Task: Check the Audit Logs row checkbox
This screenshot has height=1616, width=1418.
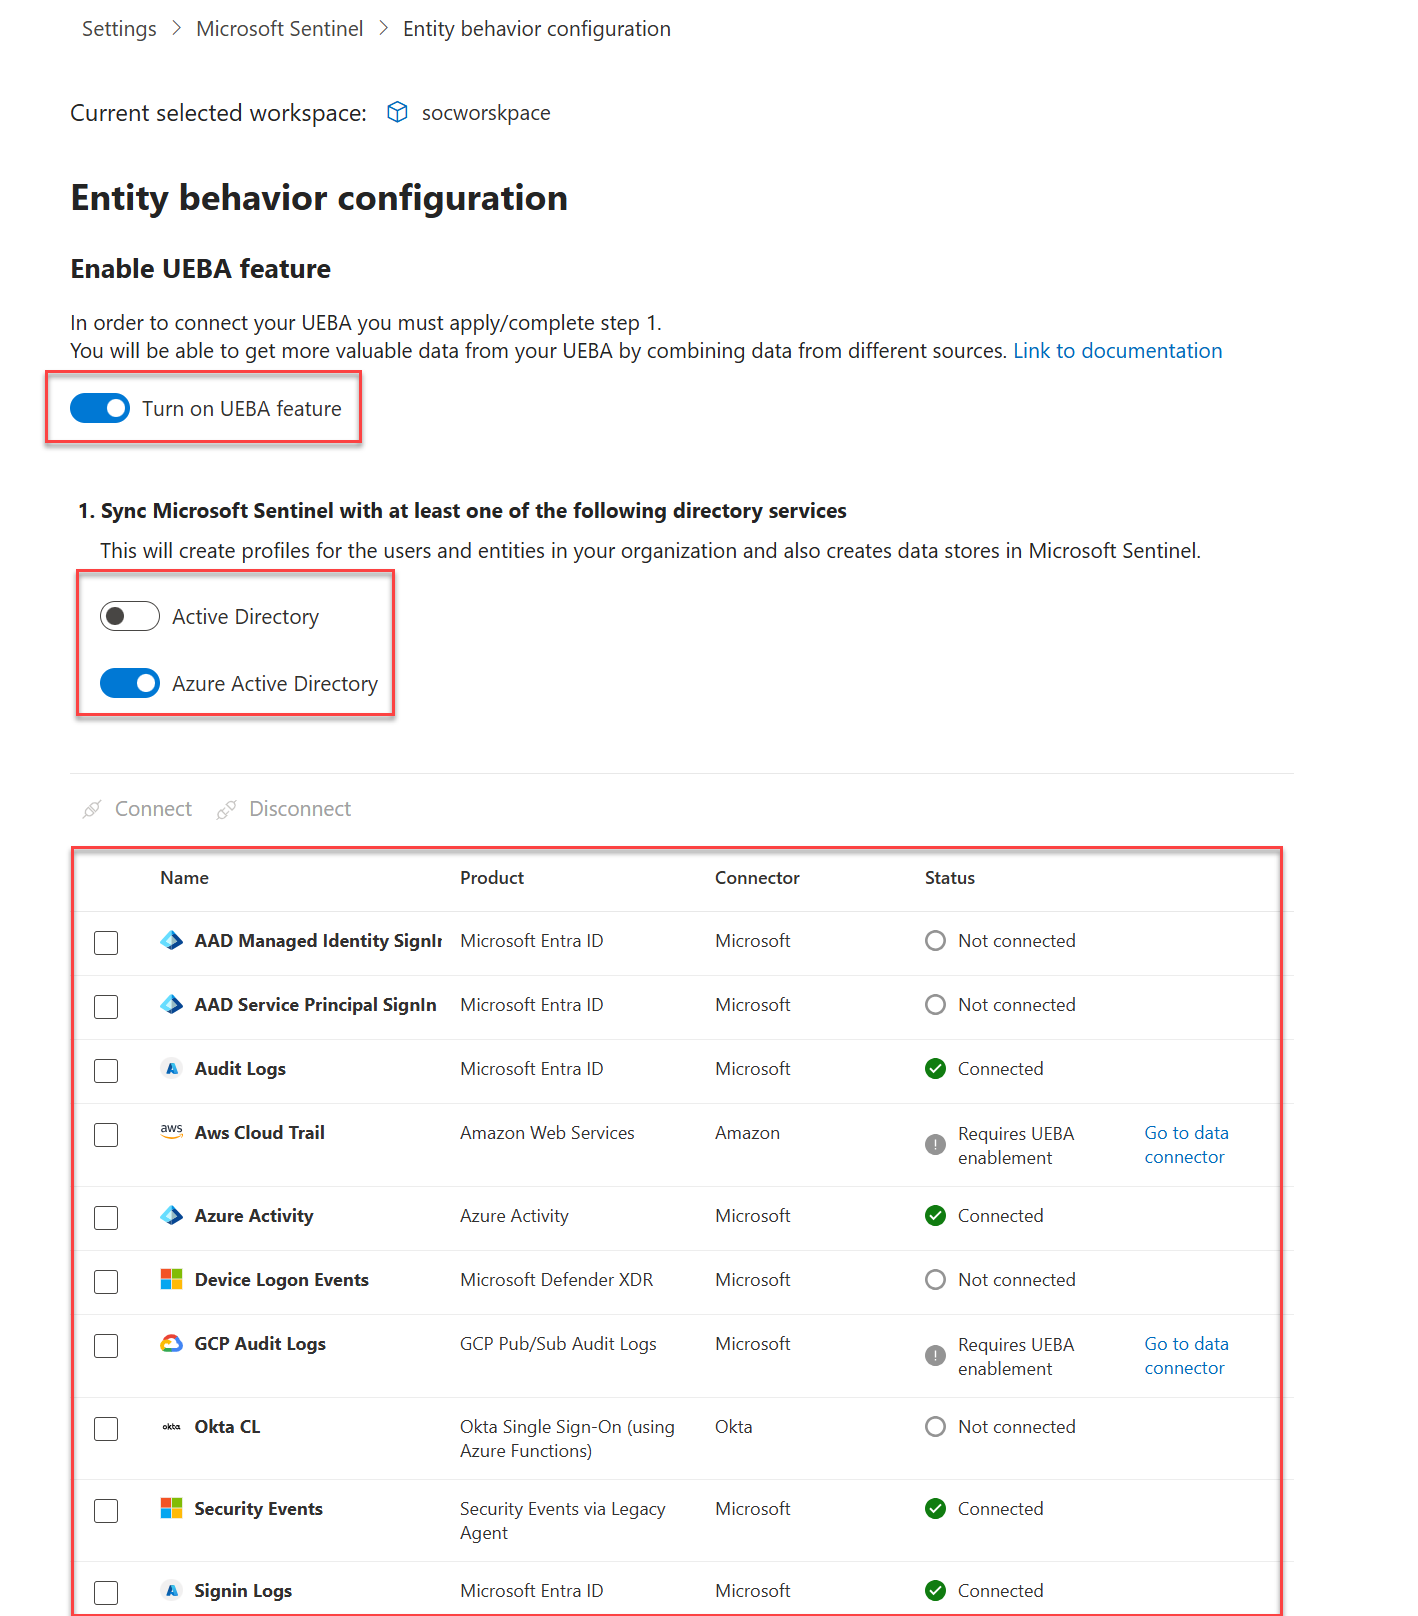Action: point(106,1071)
